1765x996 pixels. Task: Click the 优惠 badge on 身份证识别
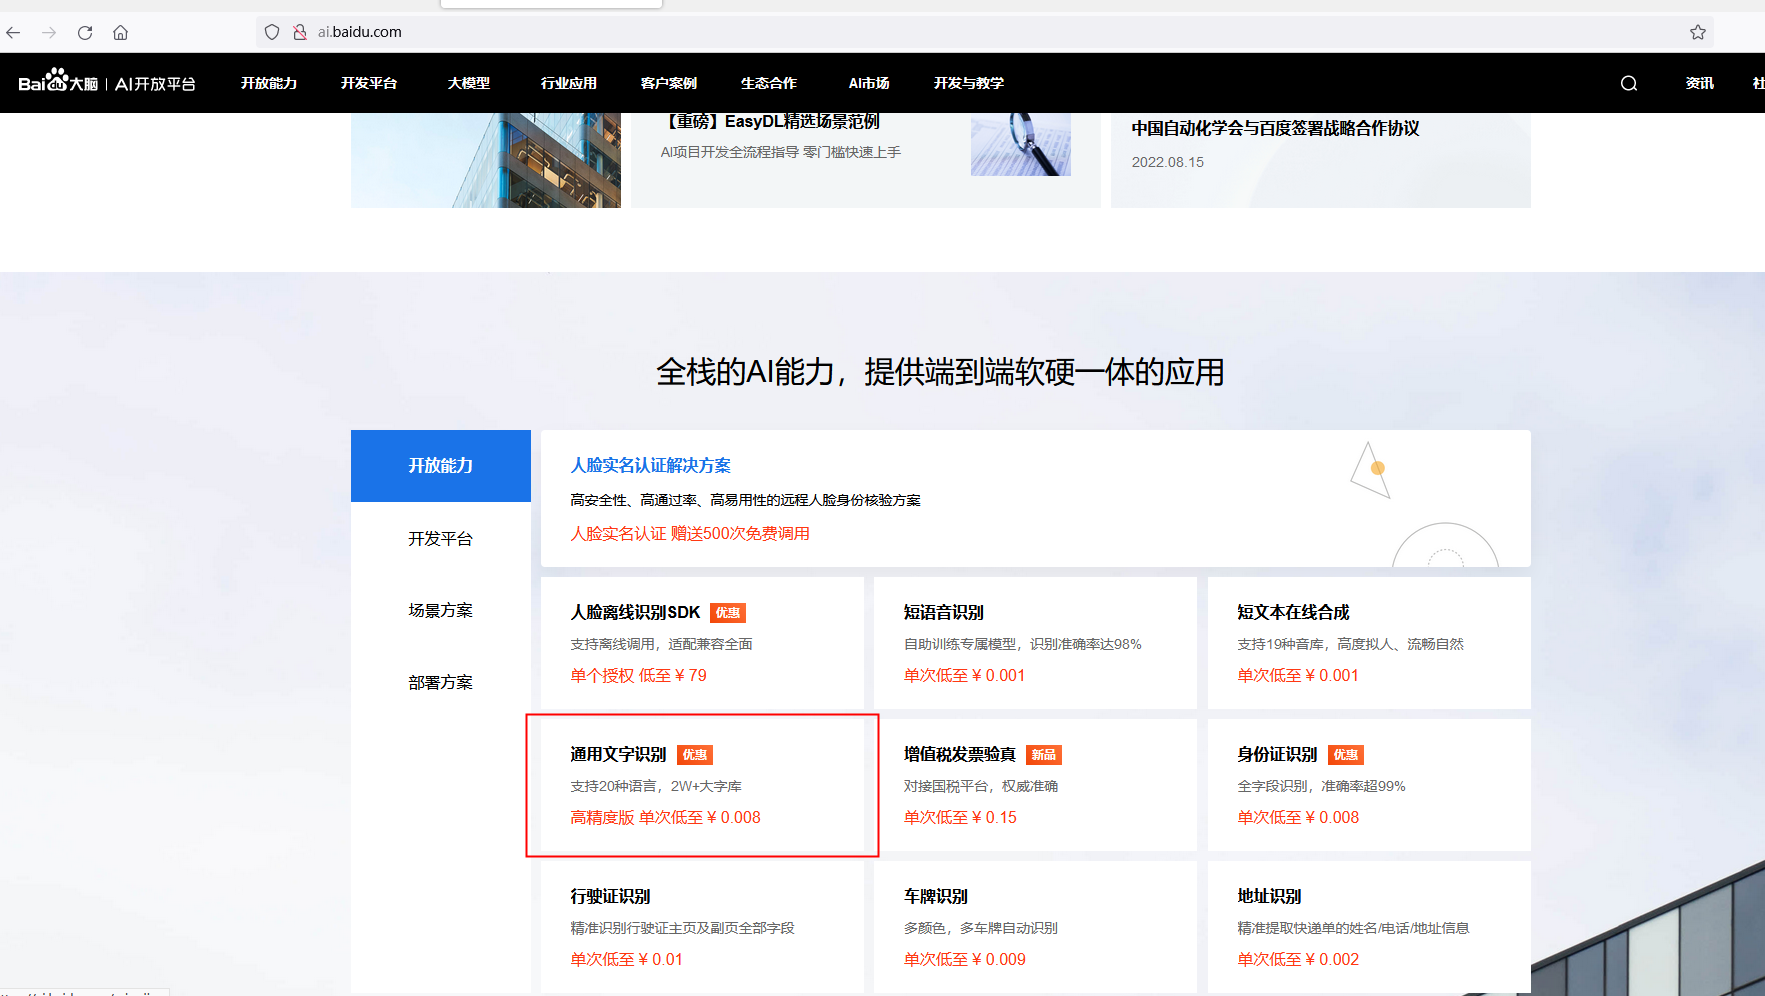[x=1346, y=755]
